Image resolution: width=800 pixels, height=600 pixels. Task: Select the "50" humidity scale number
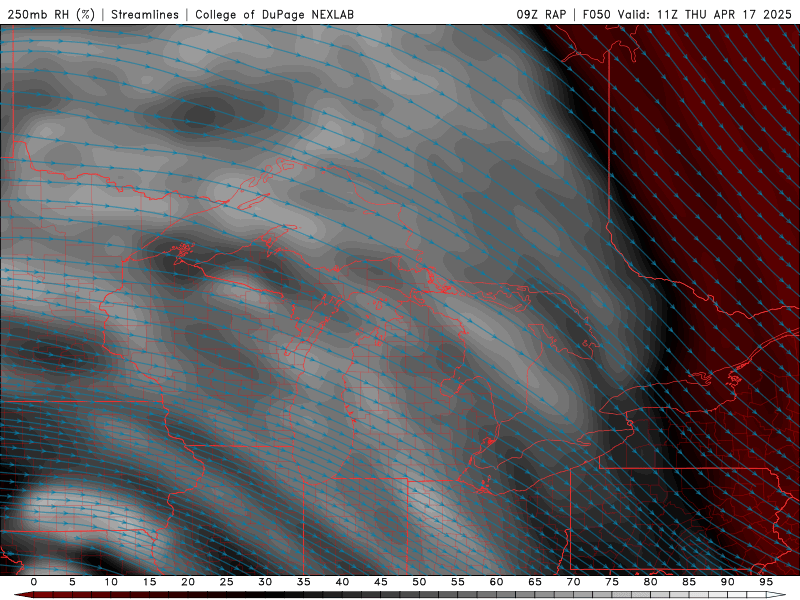pyautogui.click(x=419, y=582)
